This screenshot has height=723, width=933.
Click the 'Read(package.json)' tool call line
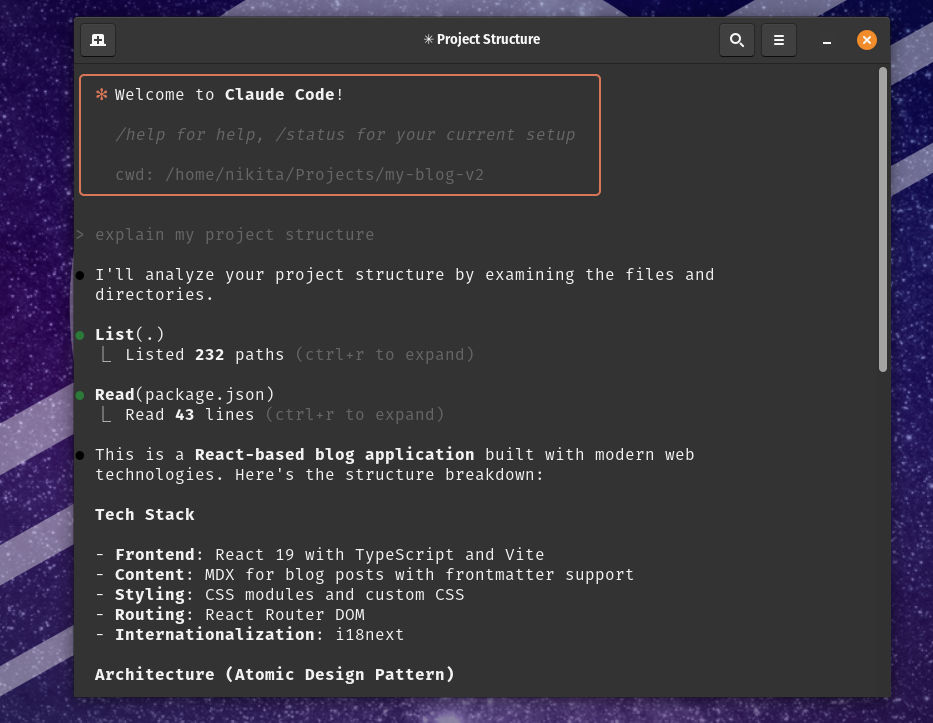[x=184, y=395]
